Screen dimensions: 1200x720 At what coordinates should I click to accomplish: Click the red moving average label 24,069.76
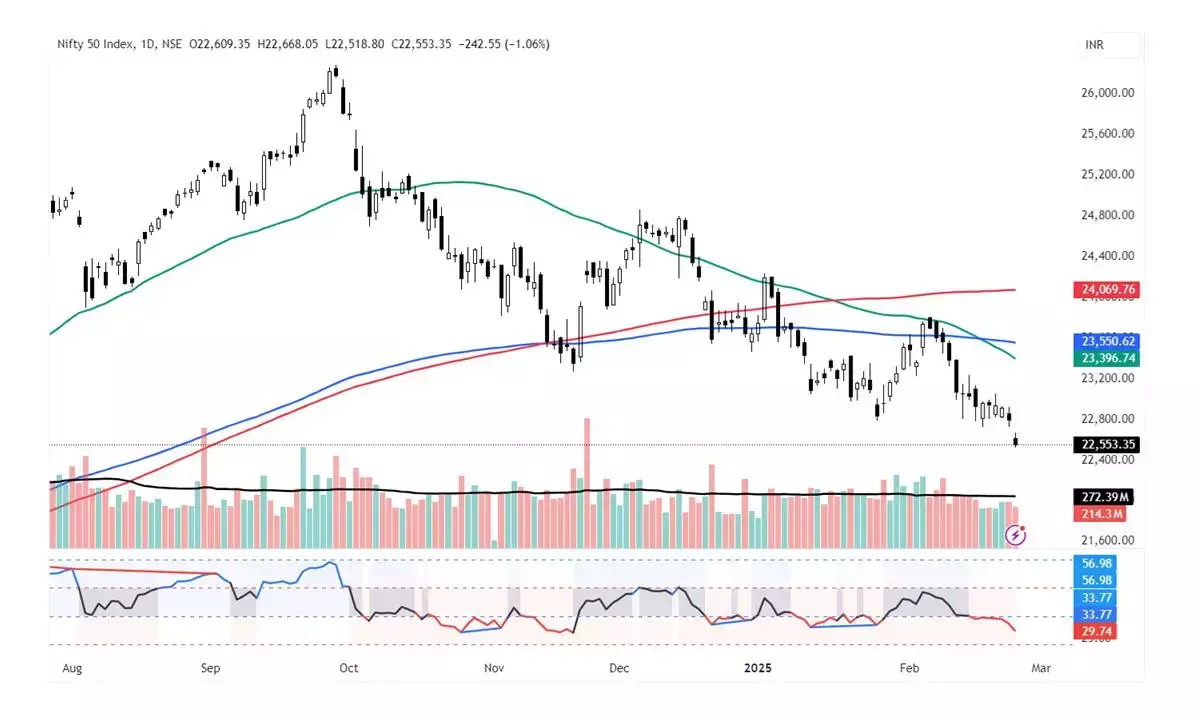point(1107,288)
